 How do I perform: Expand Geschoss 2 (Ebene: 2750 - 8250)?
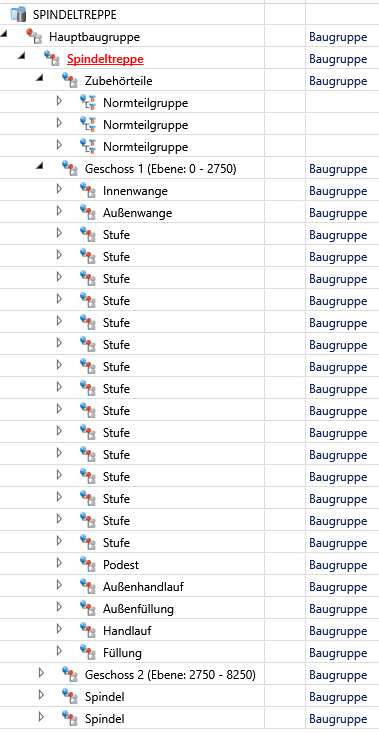click(x=41, y=673)
